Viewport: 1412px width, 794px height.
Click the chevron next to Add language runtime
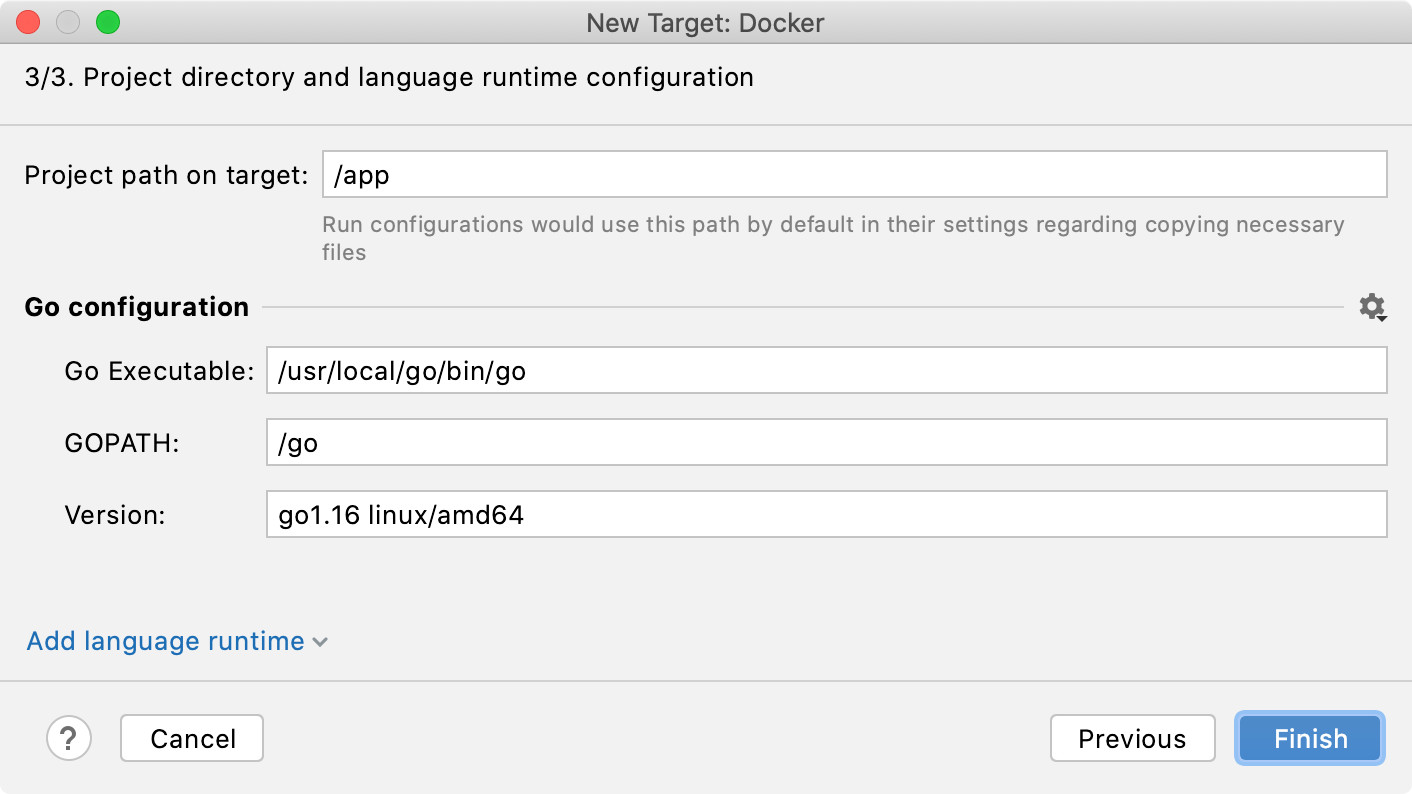(x=319, y=643)
